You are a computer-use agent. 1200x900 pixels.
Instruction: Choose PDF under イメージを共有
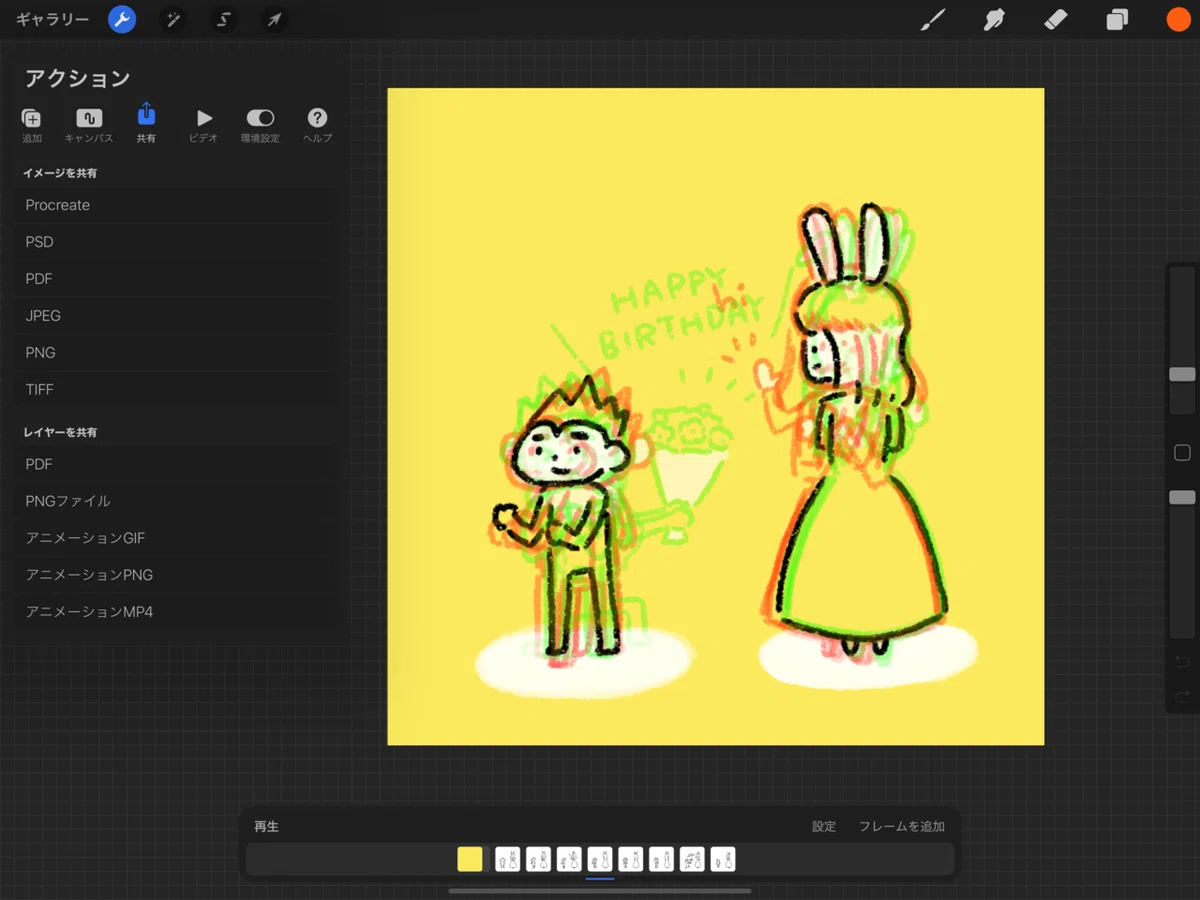[175, 279]
